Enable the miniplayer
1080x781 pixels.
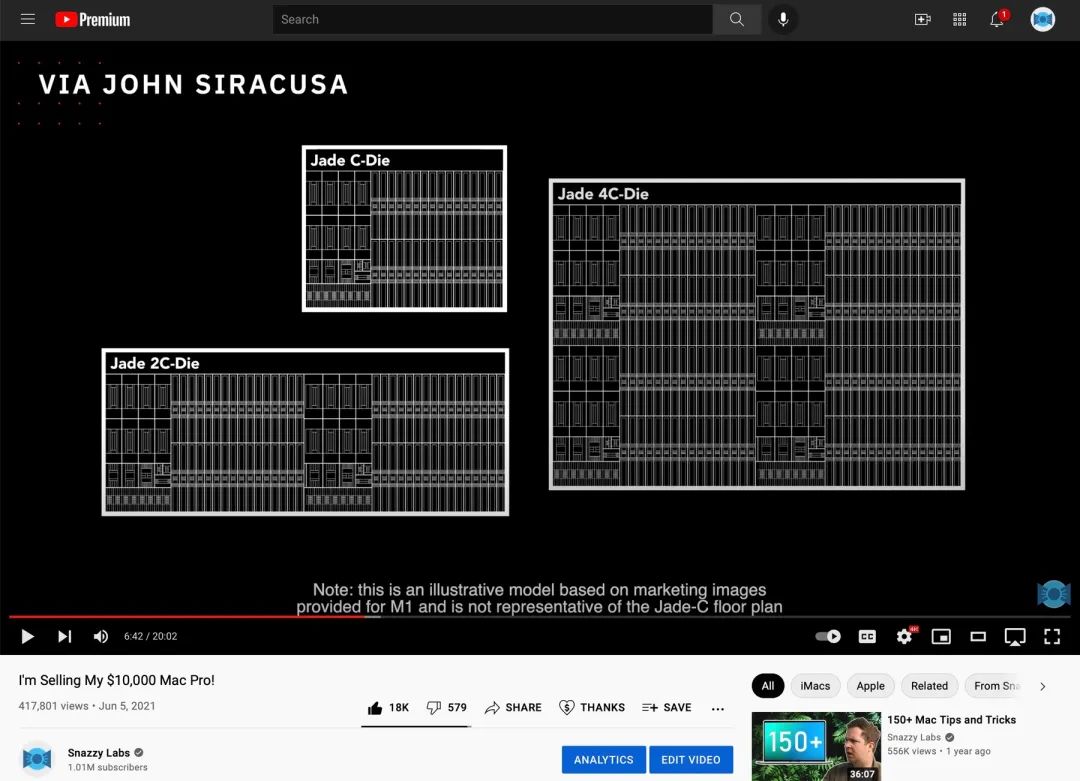[941, 636]
